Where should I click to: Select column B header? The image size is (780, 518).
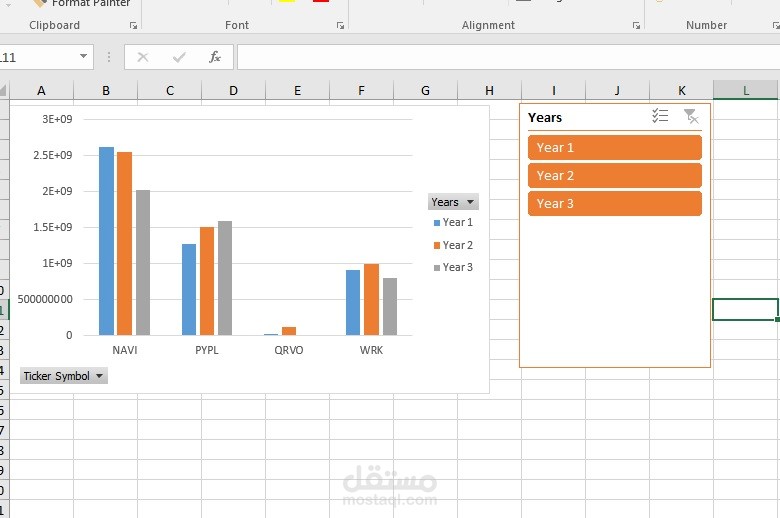[x=105, y=91]
